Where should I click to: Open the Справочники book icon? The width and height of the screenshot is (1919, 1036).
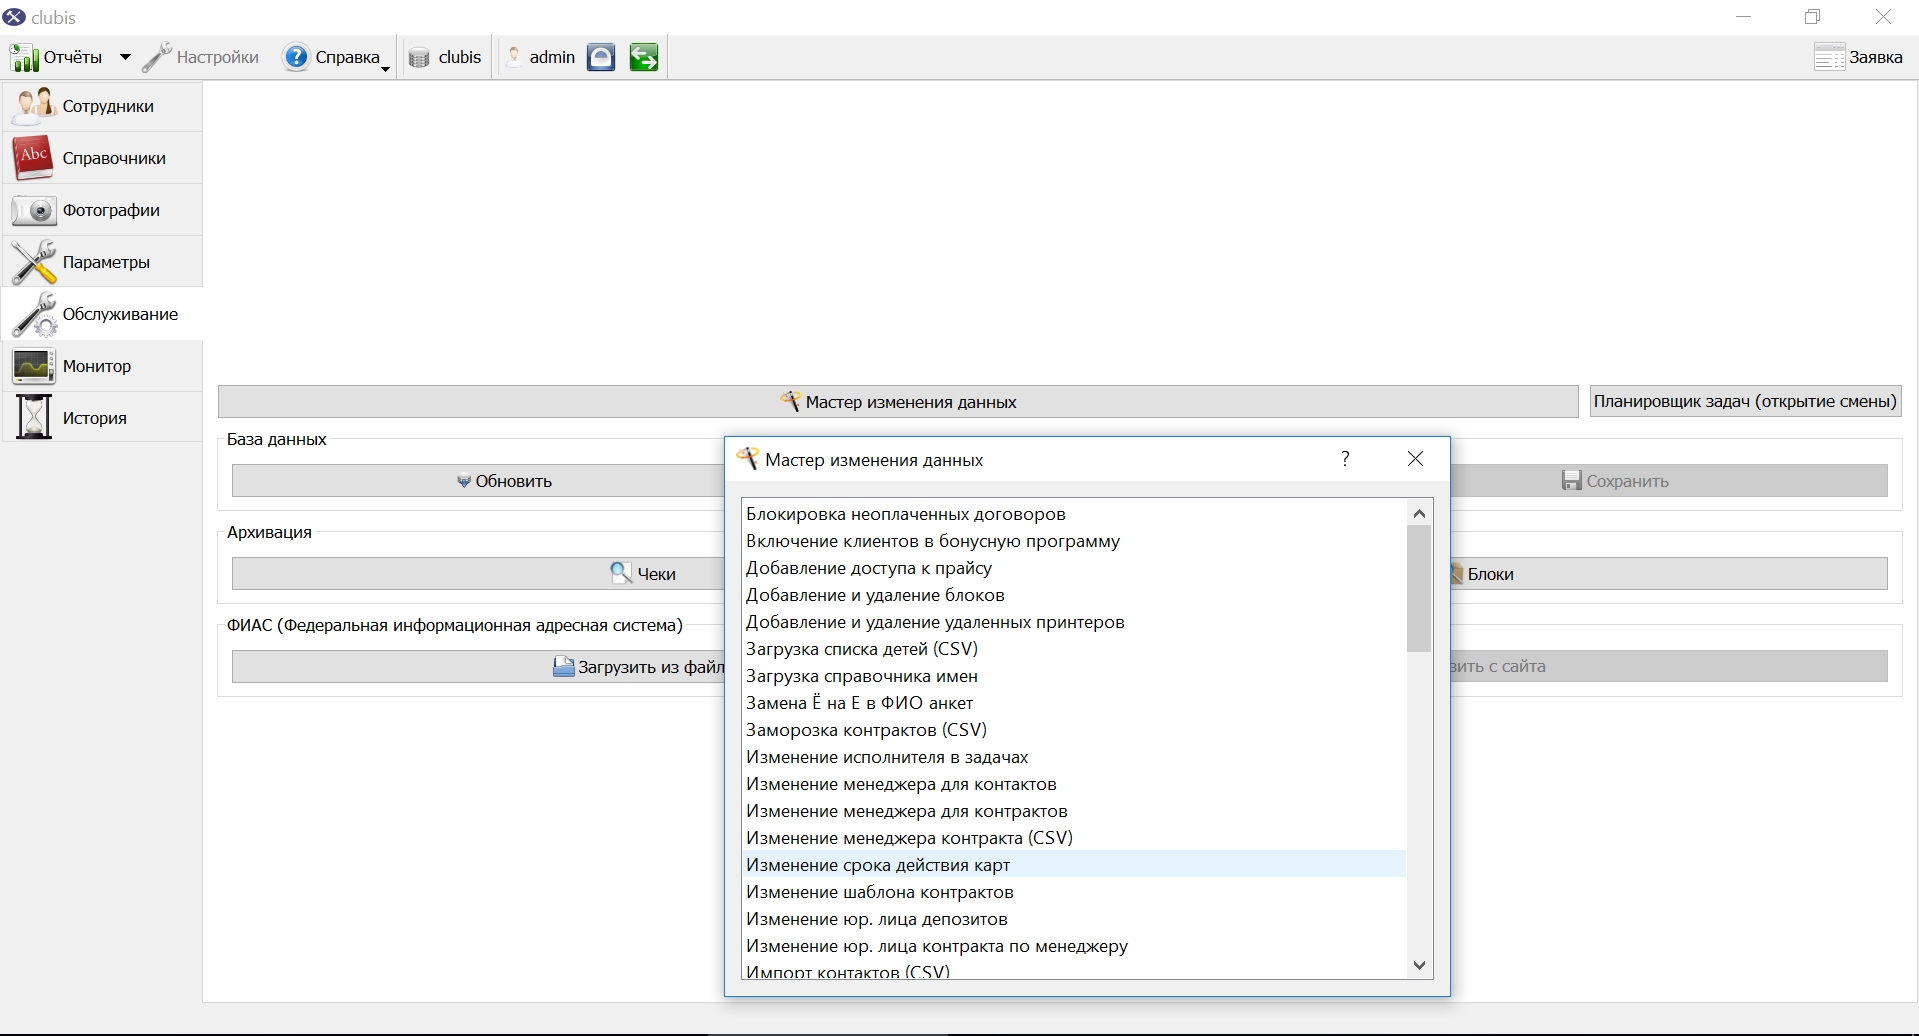click(33, 158)
